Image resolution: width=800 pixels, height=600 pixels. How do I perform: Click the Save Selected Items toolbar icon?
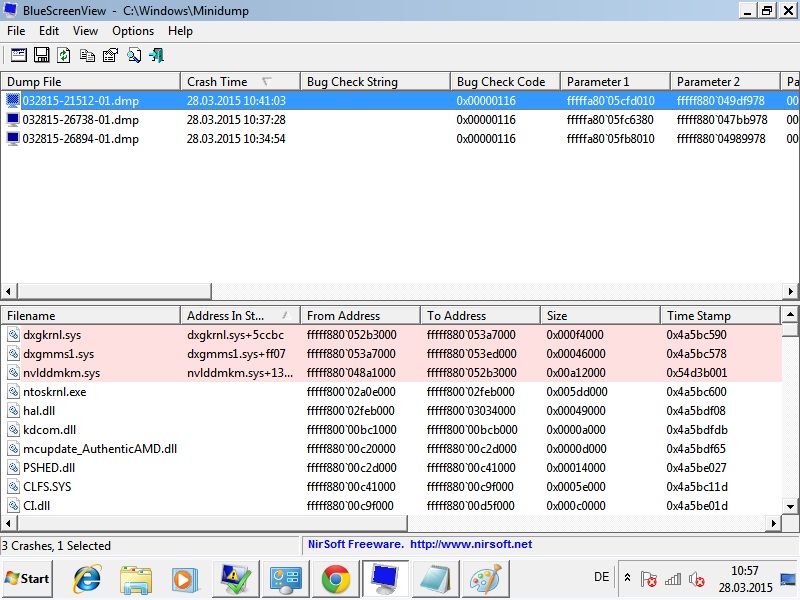point(41,55)
